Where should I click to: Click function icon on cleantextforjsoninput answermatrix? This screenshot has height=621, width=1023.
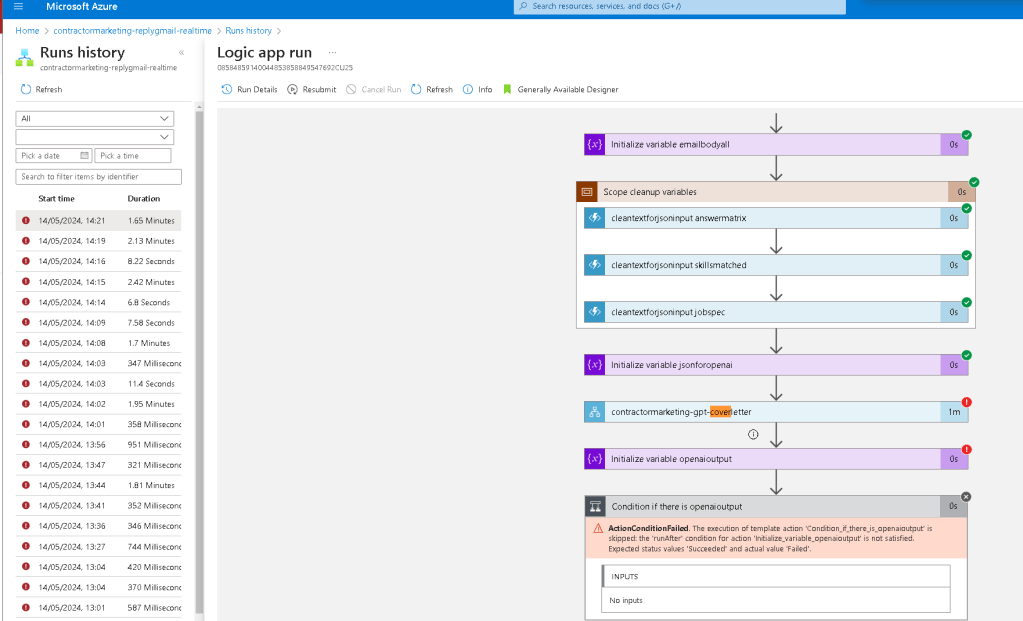tap(594, 218)
